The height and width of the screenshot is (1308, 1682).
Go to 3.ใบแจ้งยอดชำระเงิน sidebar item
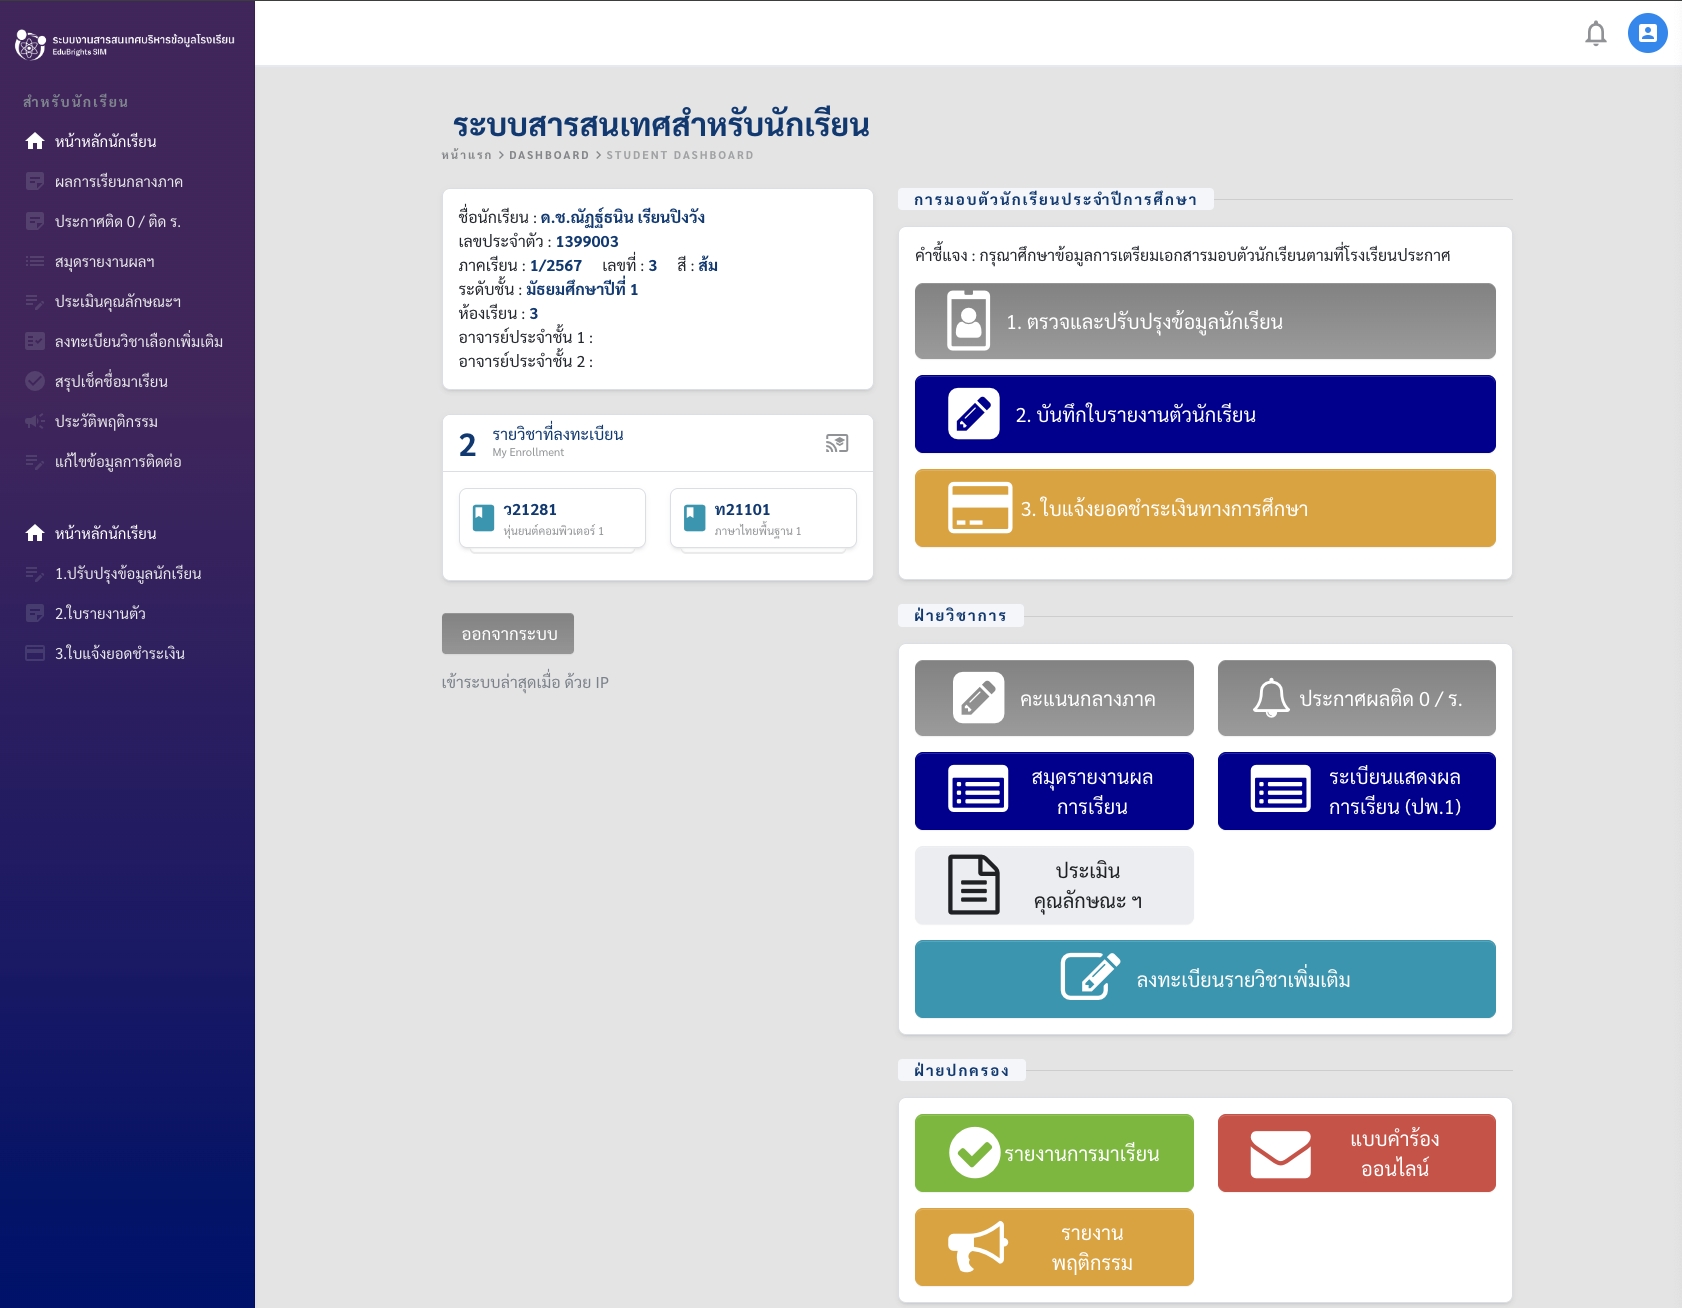119,654
